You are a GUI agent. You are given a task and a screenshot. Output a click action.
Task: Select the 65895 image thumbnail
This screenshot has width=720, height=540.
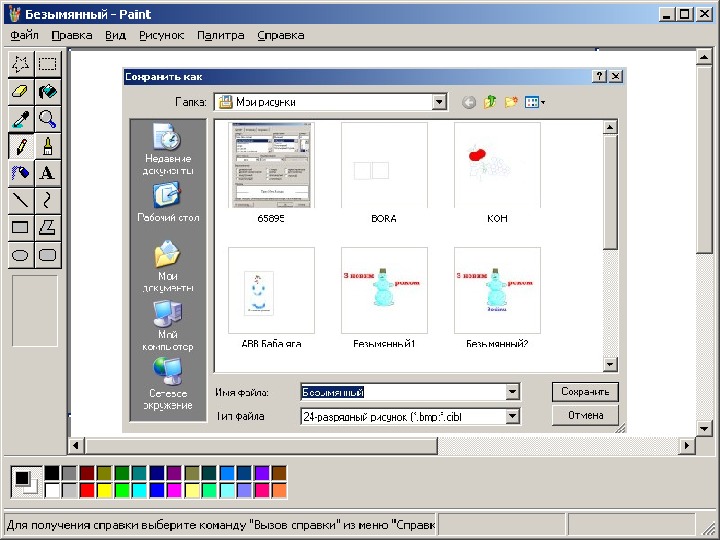pos(271,165)
